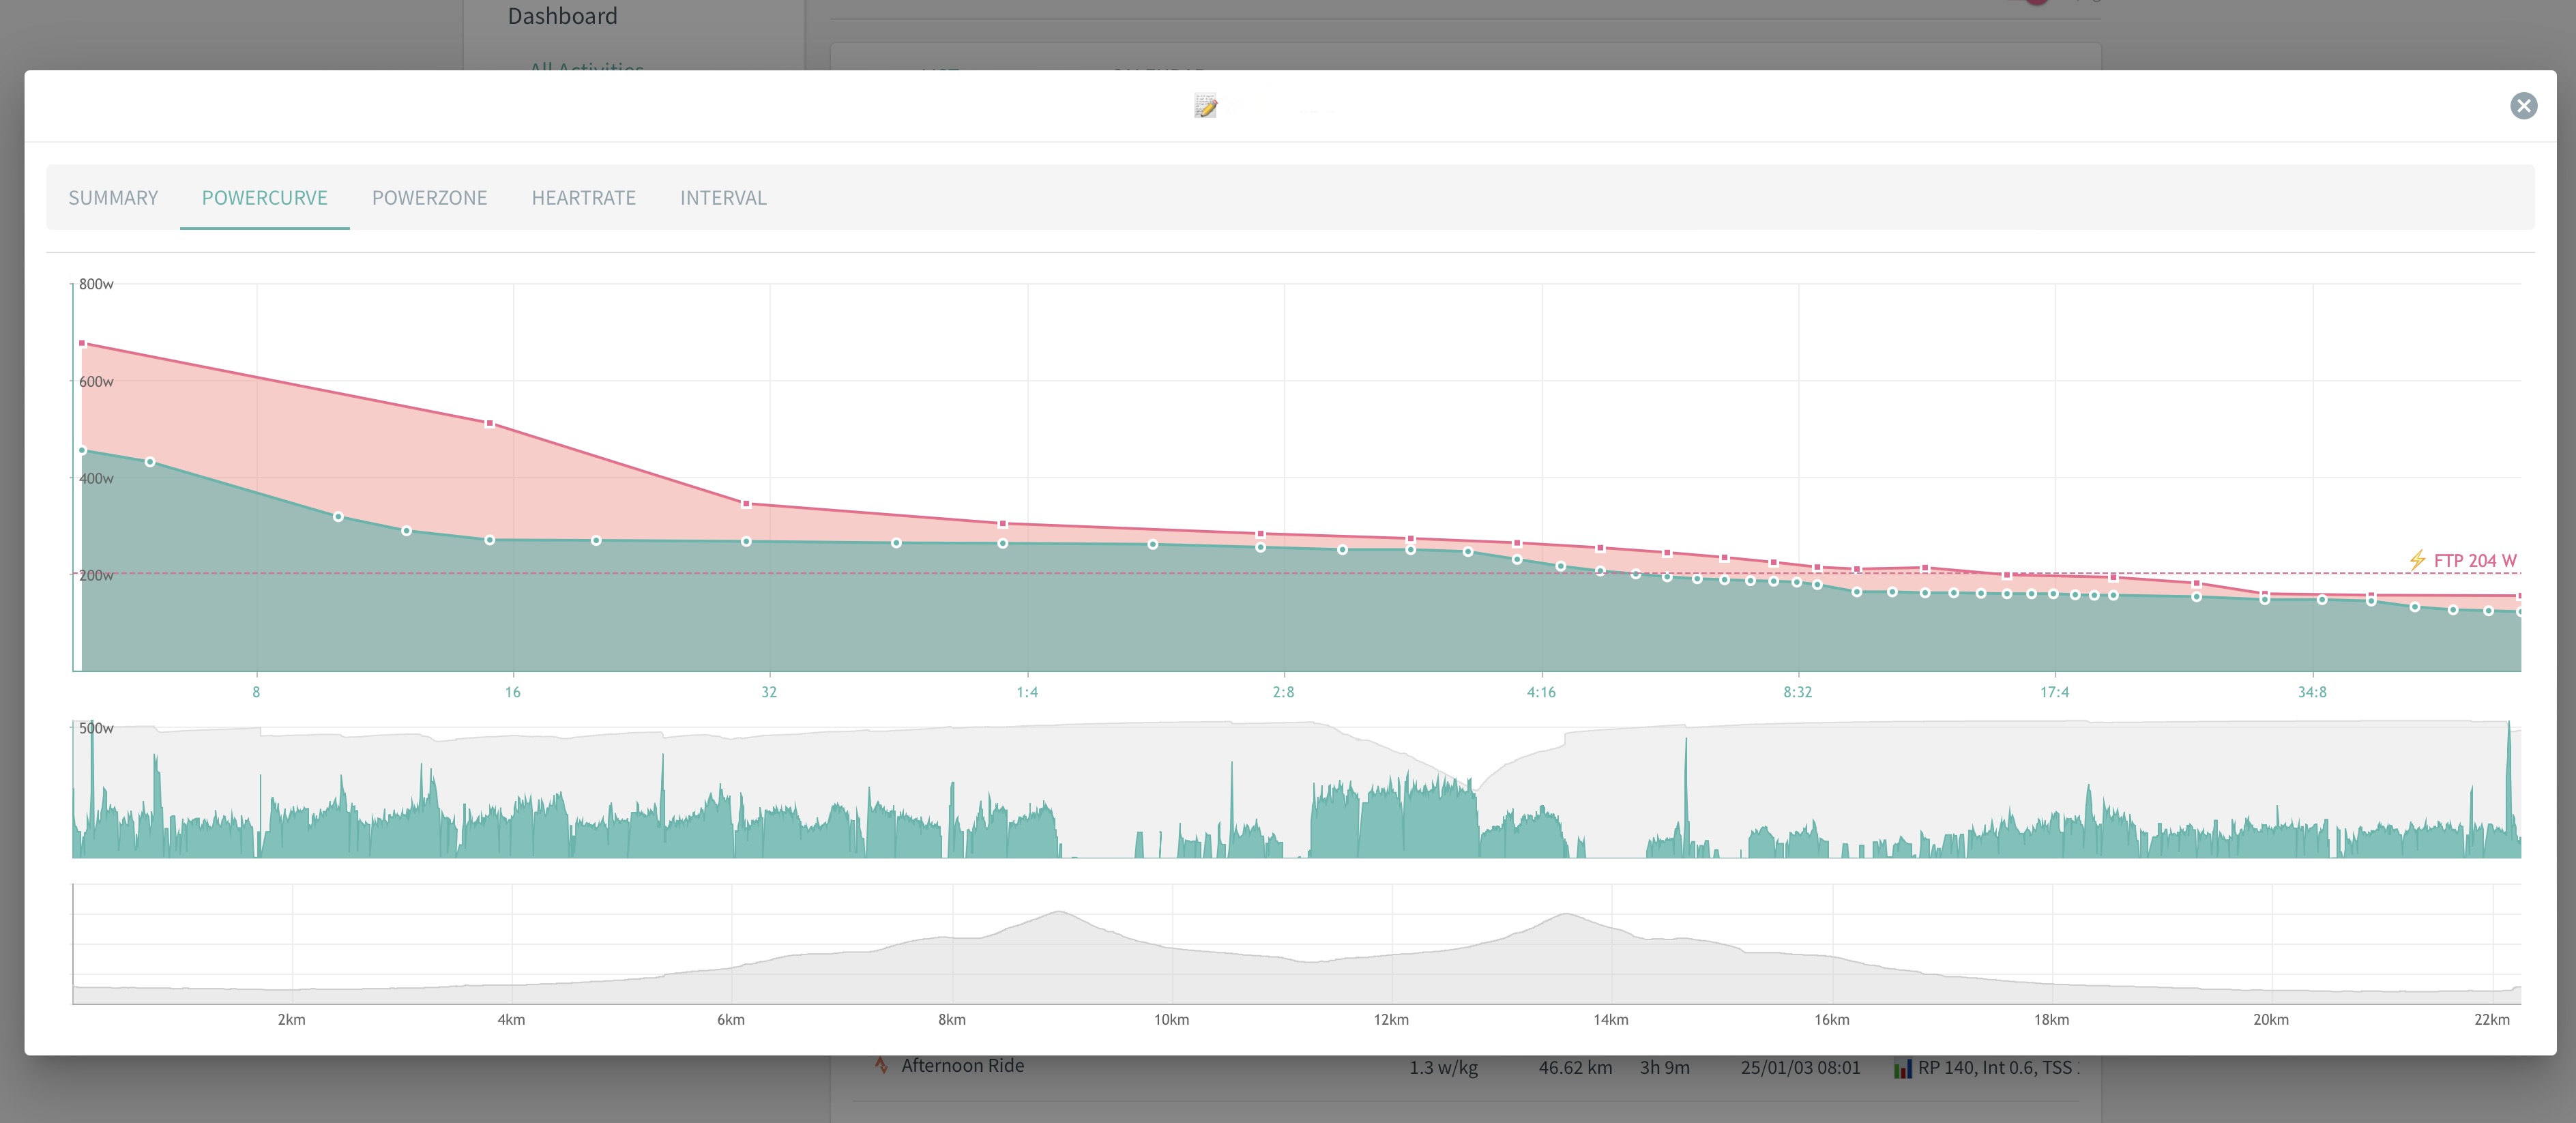Click the pink curve point at 32 seconds
Screen dimensions: 2576x1123
(x=746, y=504)
